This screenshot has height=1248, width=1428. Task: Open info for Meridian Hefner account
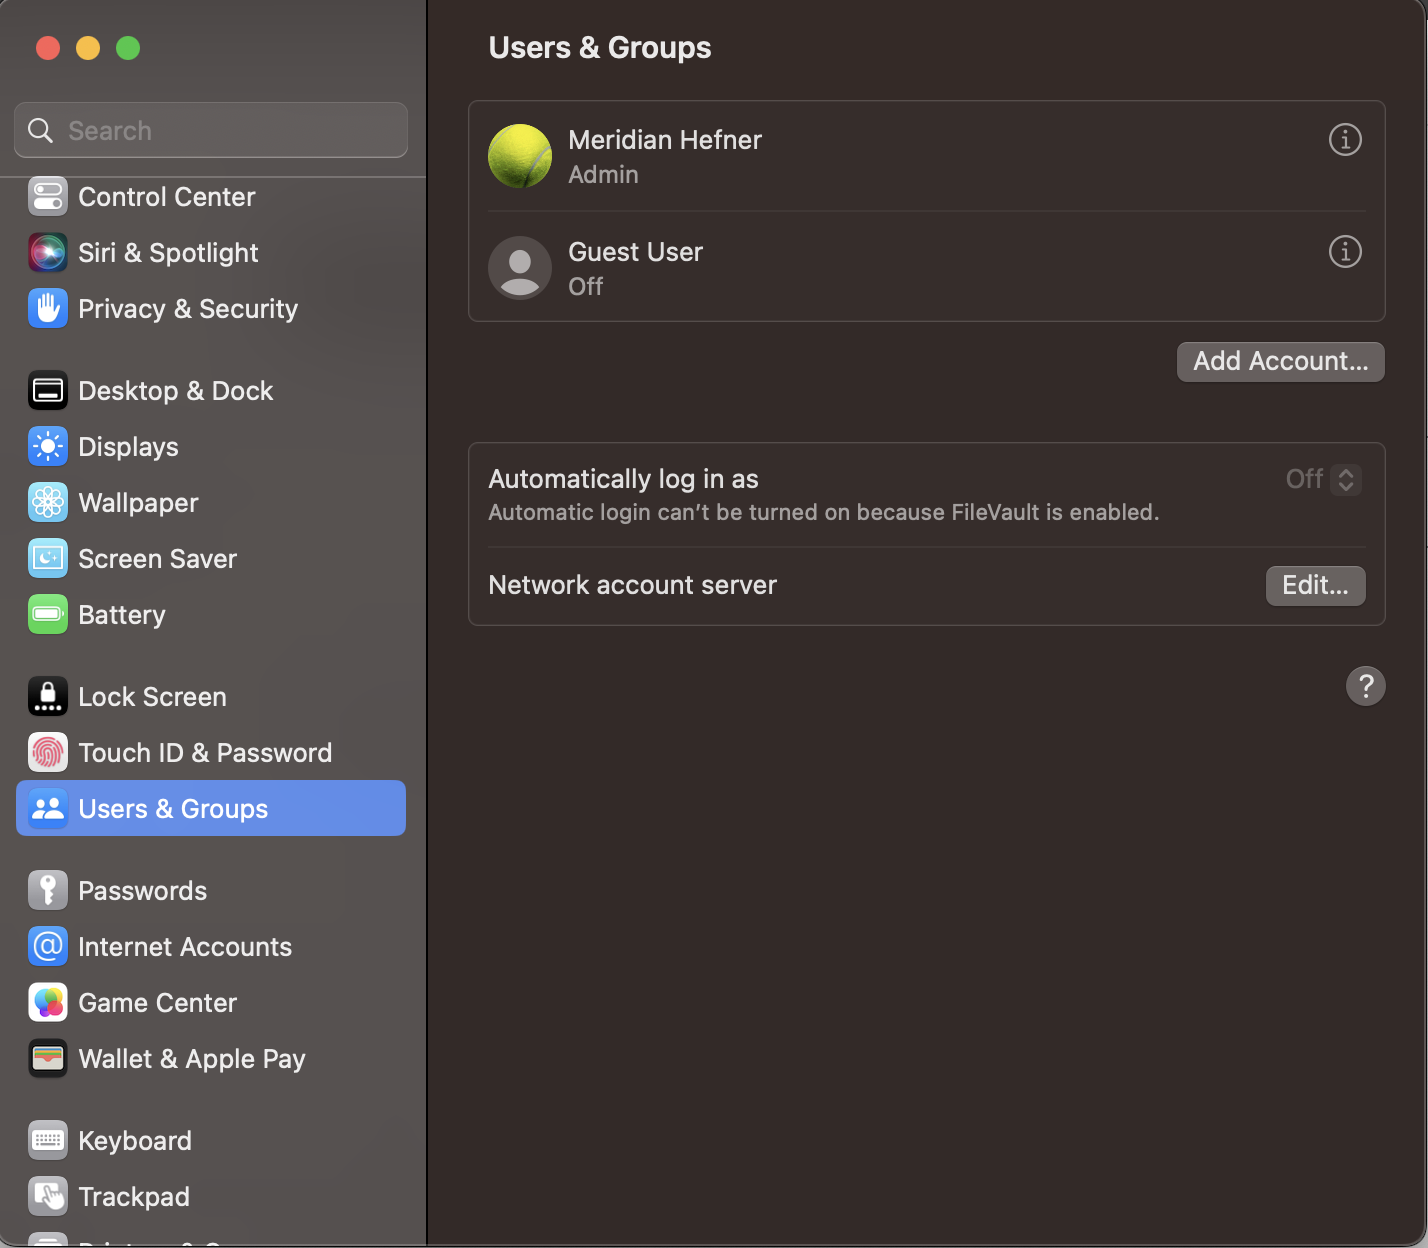1344,140
